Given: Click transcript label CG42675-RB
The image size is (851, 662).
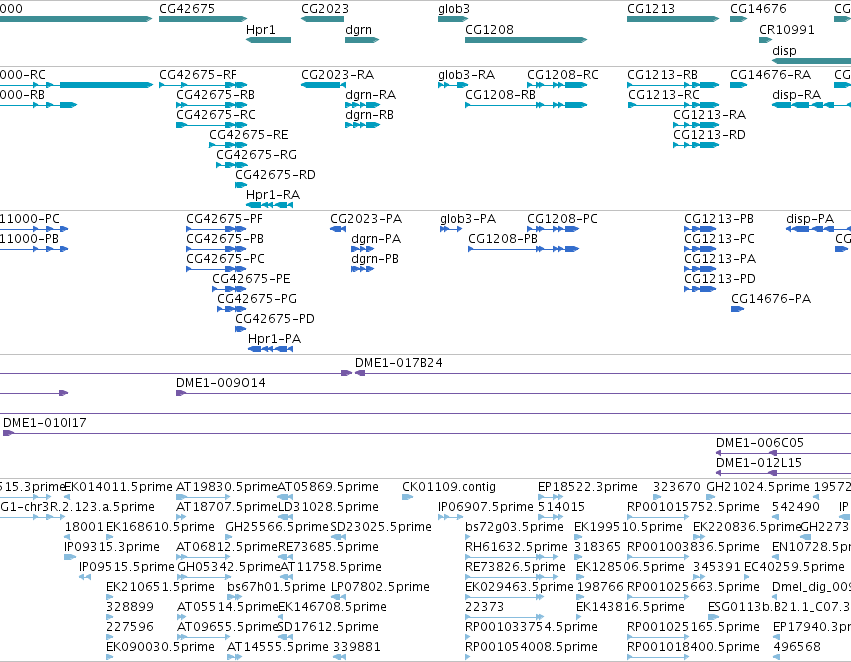Looking at the screenshot, I should (x=215, y=94).
